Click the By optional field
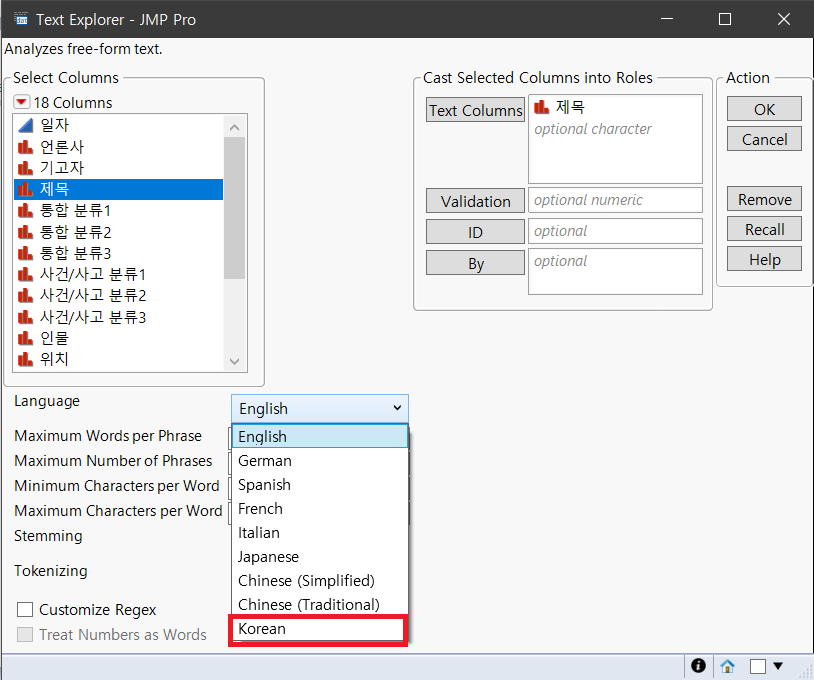Screen dimensions: 814x680 click(x=615, y=271)
